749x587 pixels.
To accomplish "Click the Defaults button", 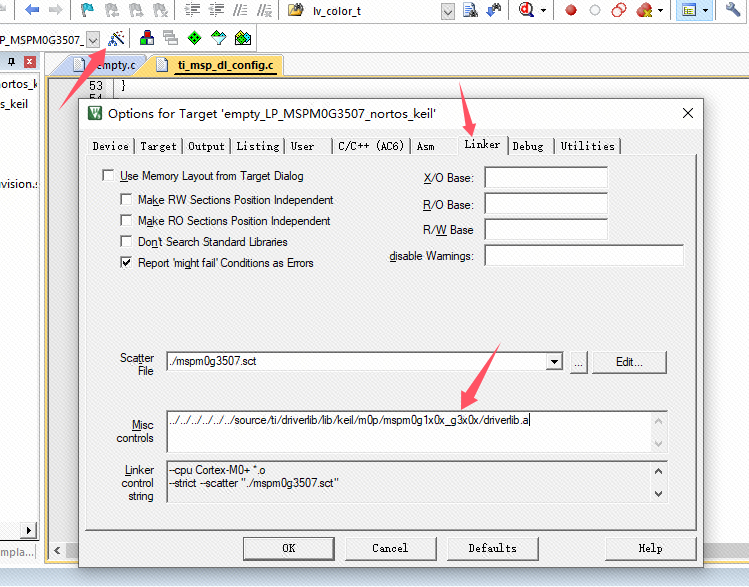I will click(492, 548).
